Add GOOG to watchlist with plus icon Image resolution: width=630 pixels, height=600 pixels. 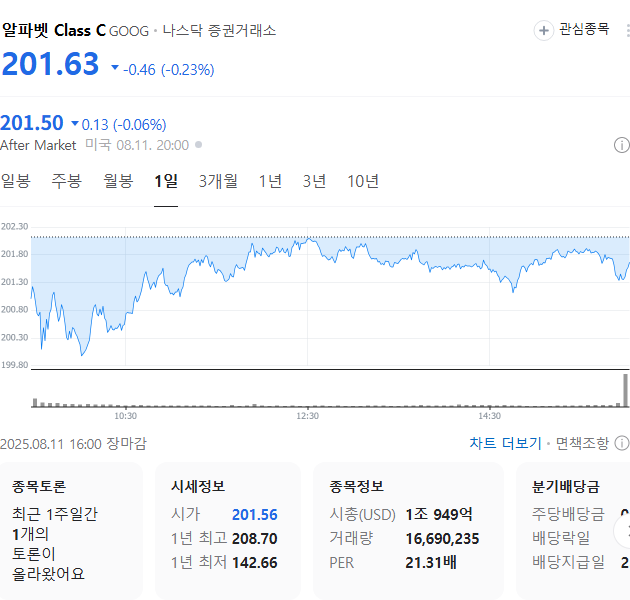544,31
